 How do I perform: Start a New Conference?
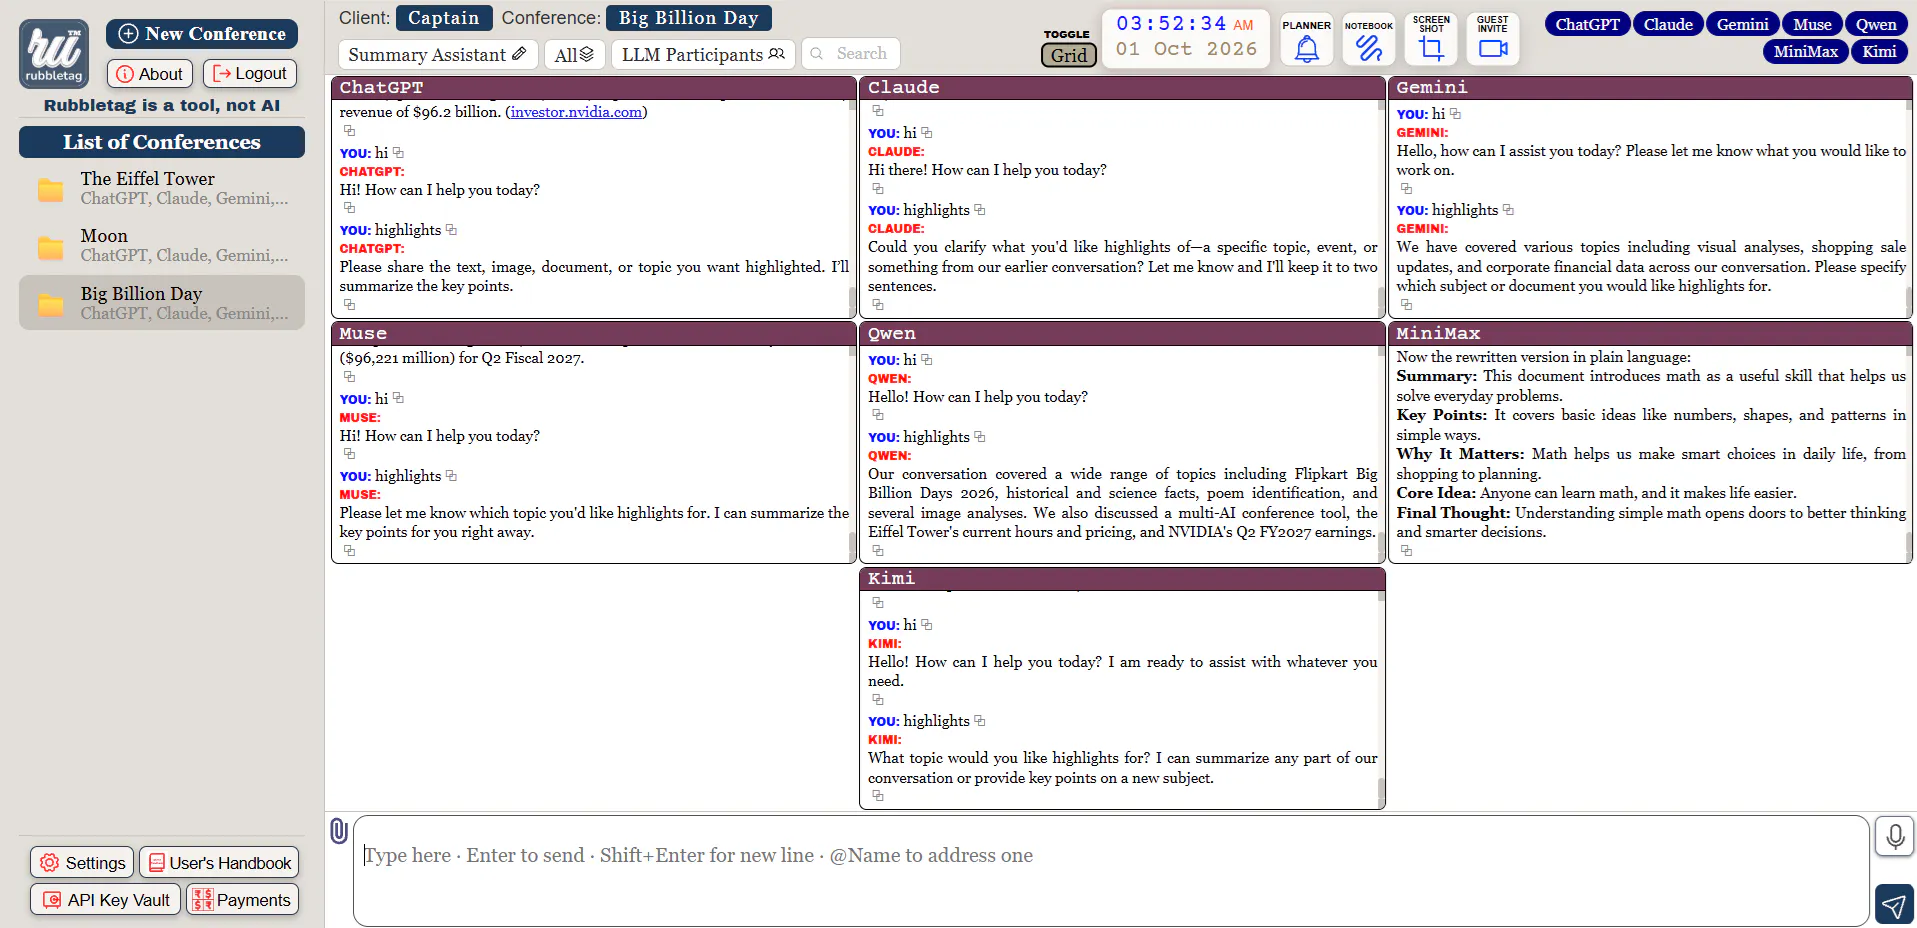(202, 34)
